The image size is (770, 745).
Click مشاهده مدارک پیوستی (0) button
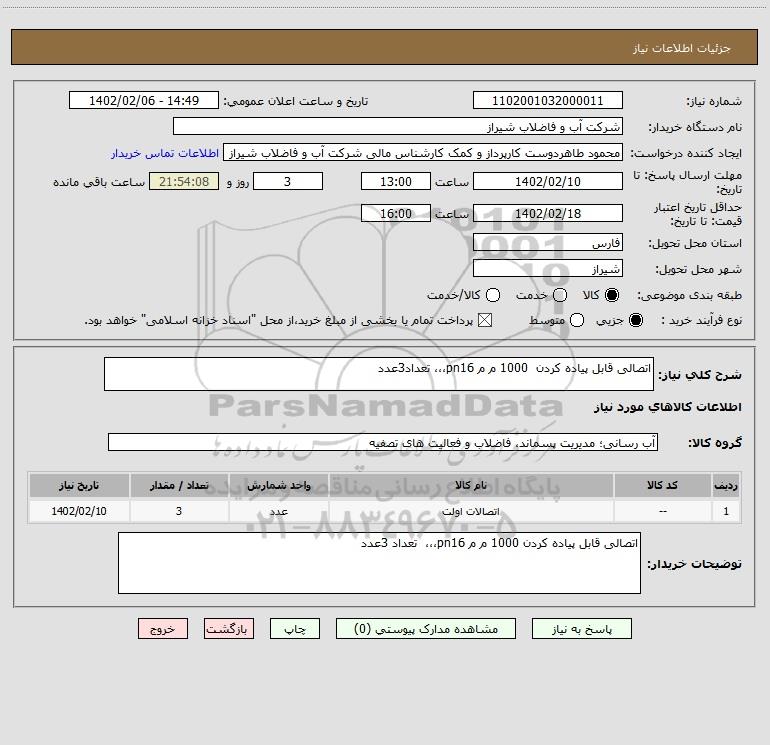426,629
